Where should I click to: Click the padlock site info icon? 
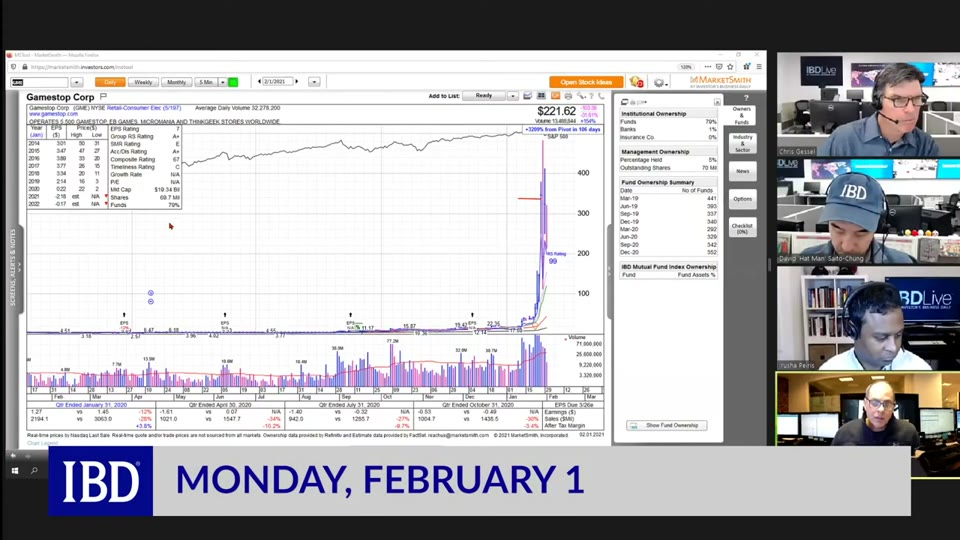pos(24,67)
